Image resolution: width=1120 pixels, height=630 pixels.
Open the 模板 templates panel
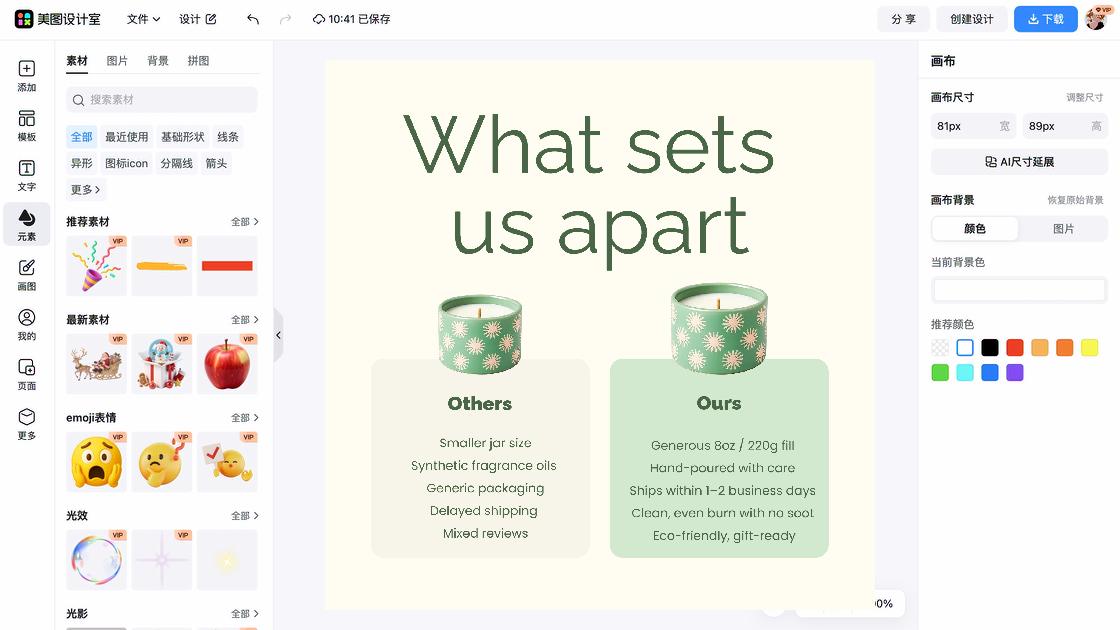pos(26,126)
